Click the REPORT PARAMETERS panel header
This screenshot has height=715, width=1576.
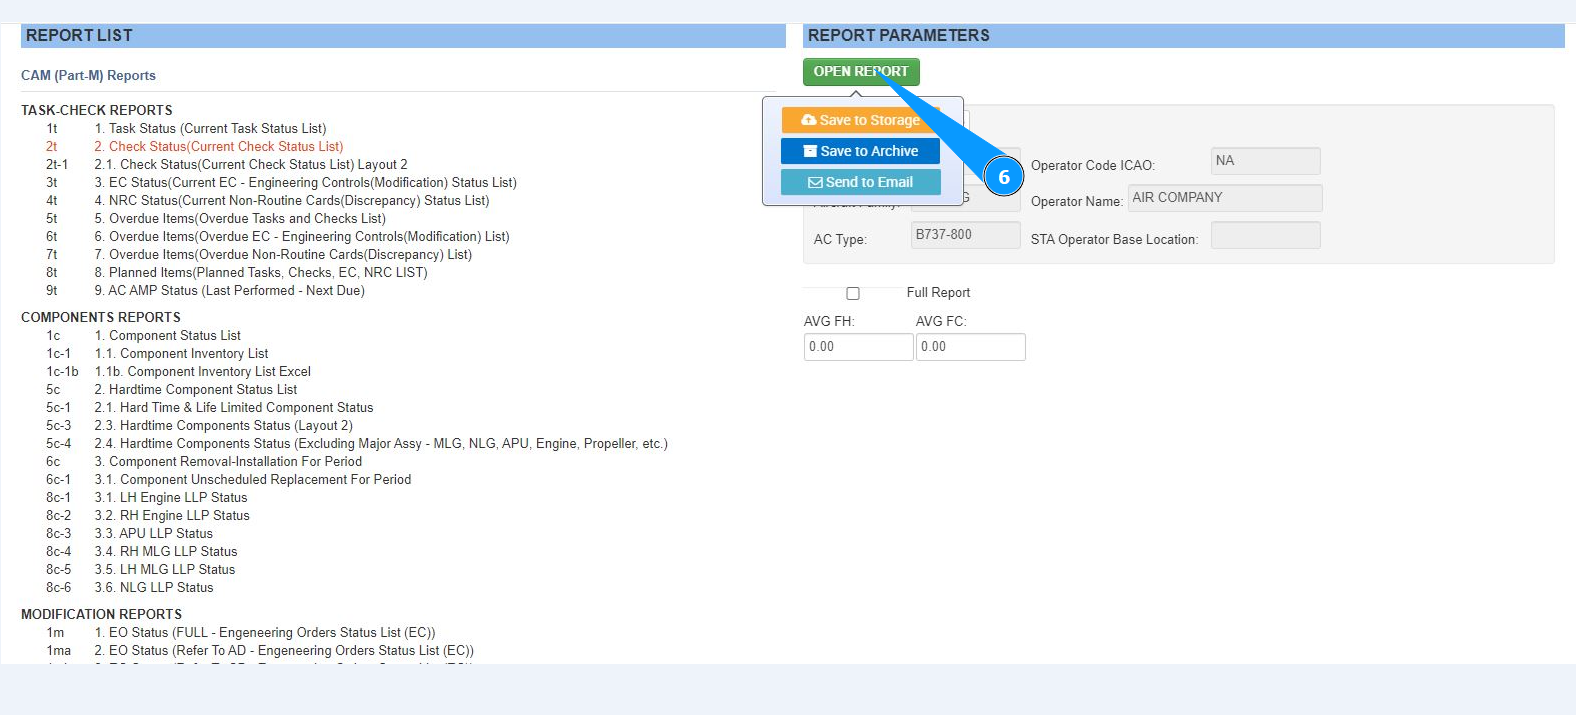tap(1184, 36)
